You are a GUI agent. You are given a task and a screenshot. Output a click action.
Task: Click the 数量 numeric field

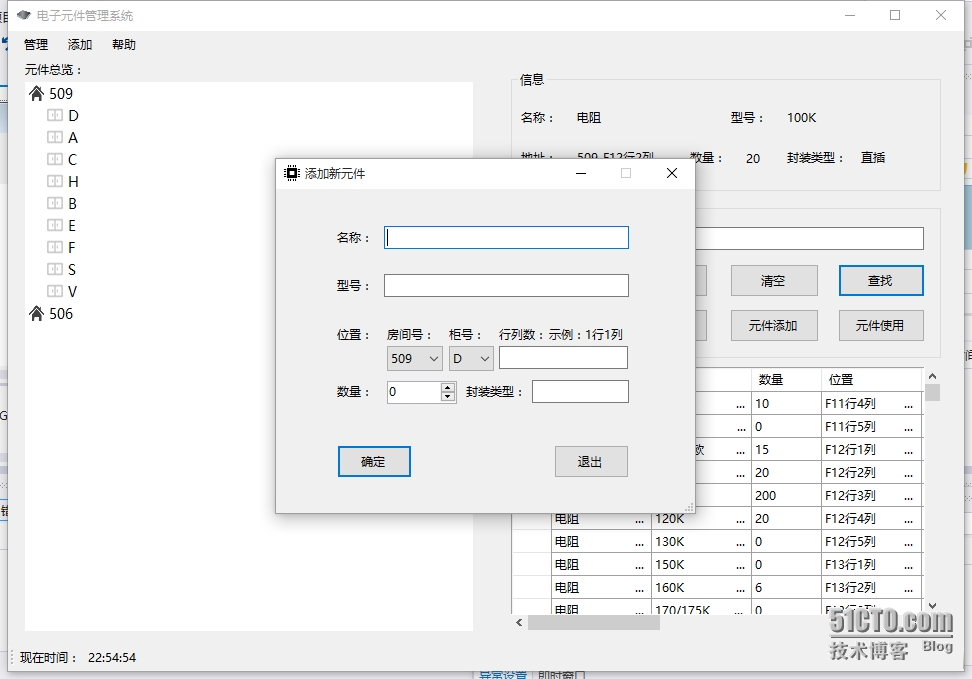coord(414,392)
